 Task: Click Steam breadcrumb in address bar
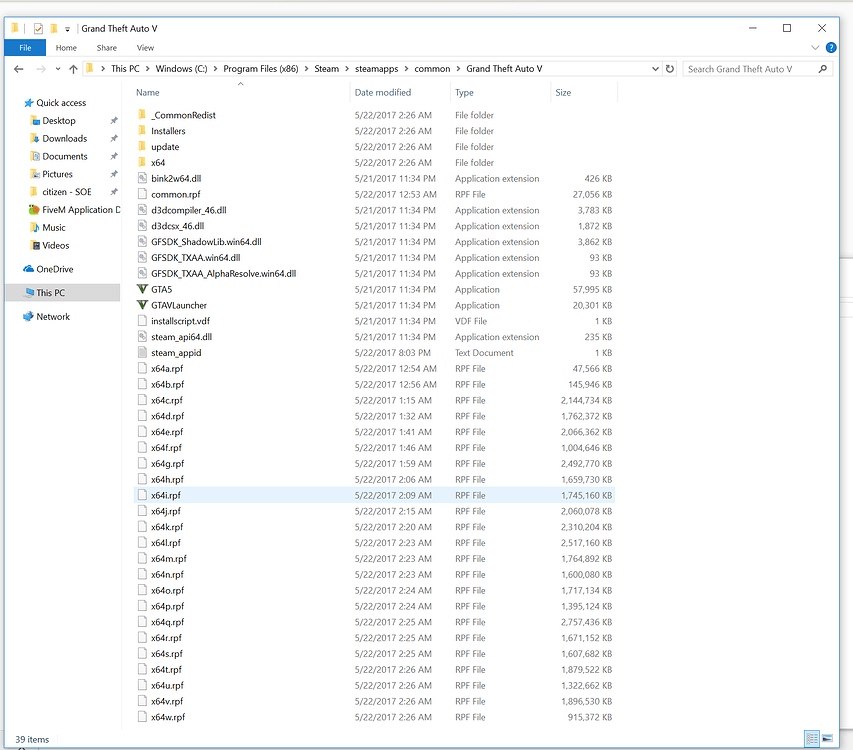pos(326,69)
